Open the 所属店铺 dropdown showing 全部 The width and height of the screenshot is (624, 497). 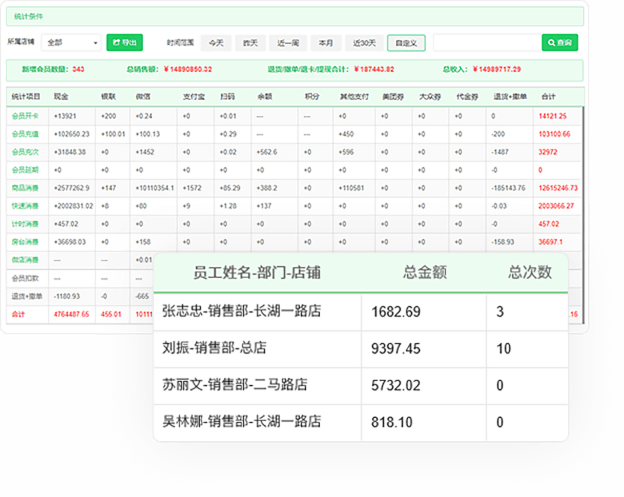[71, 43]
